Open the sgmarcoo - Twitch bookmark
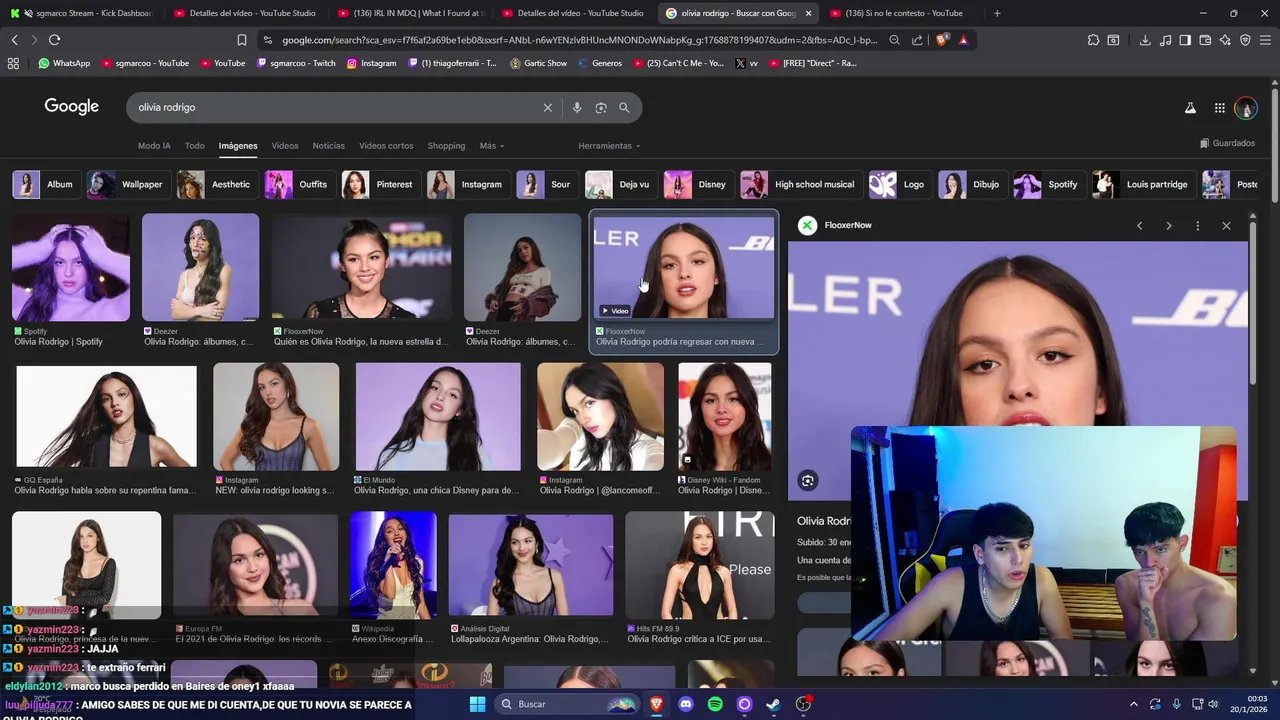 296,63
